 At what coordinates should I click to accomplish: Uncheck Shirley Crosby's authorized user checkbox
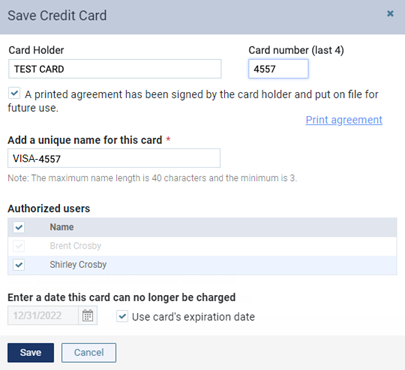(x=19, y=265)
